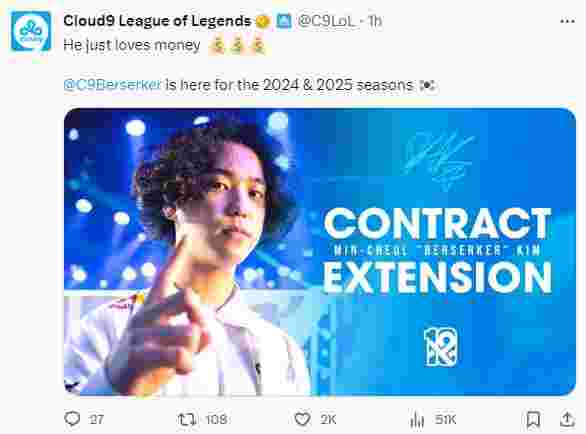586x434 pixels.
Task: Click the 27 replies count
Action: [96, 419]
